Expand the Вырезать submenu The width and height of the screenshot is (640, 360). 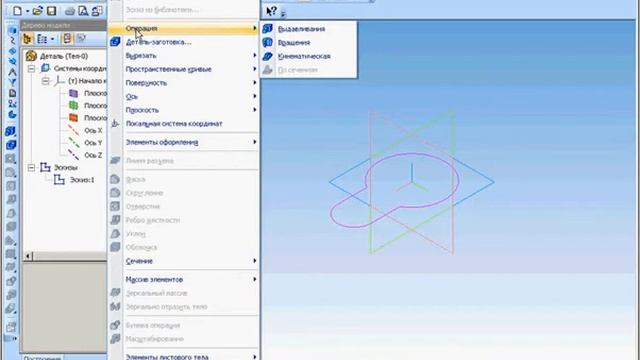pyautogui.click(x=184, y=56)
